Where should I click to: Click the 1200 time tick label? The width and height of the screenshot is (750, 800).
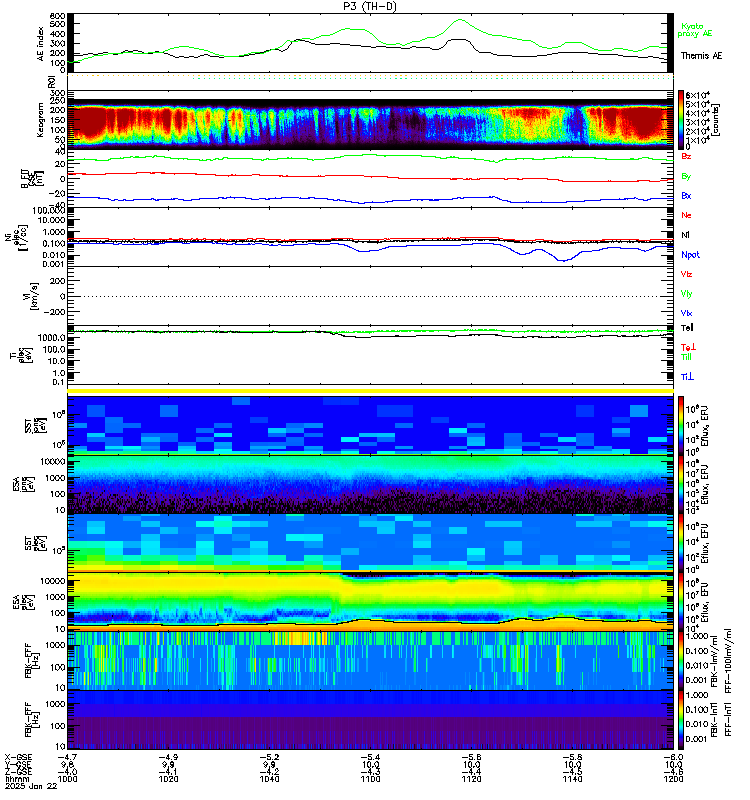point(673,780)
